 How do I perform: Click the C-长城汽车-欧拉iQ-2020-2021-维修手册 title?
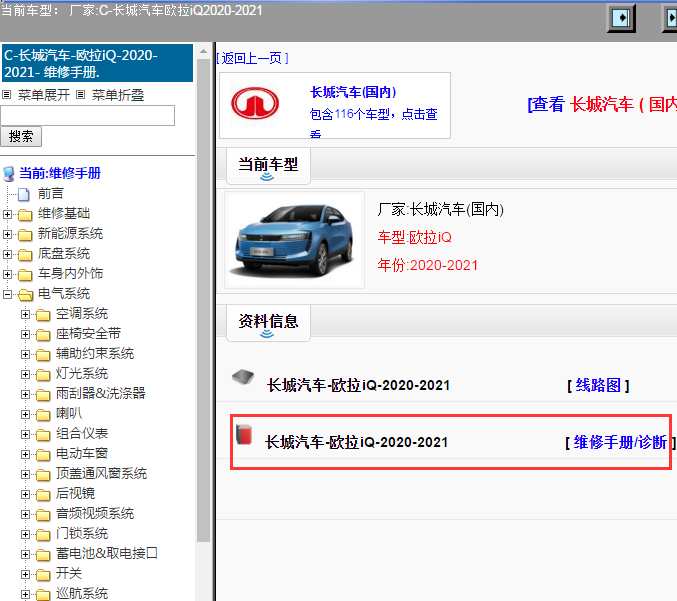97,63
